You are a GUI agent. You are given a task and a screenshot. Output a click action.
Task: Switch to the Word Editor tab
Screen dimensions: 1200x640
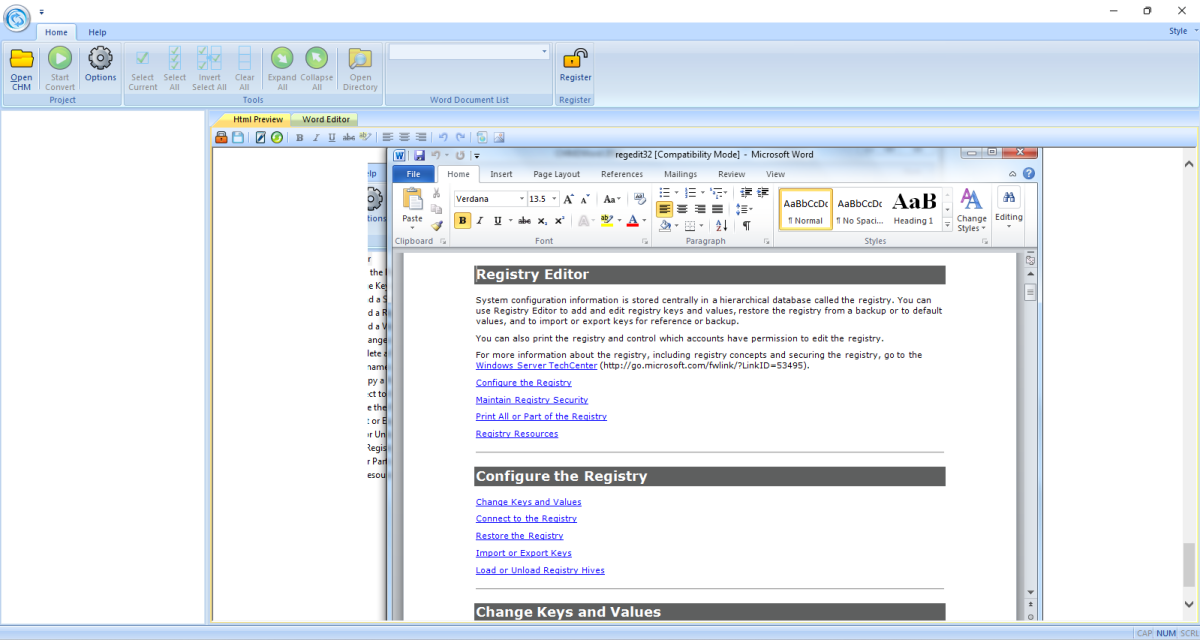(x=326, y=119)
